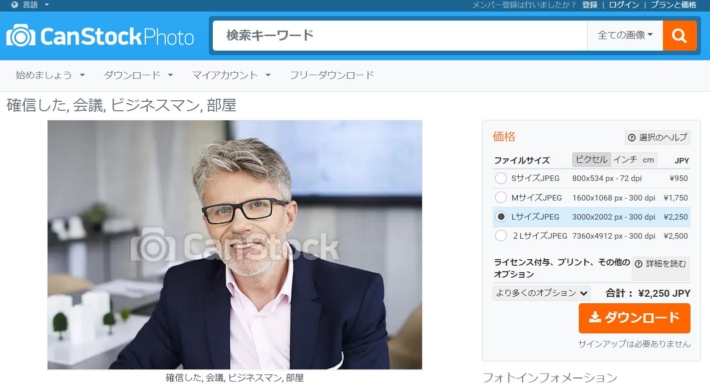
Task: Open the フリーダウンロード menu item
Action: [x=332, y=75]
